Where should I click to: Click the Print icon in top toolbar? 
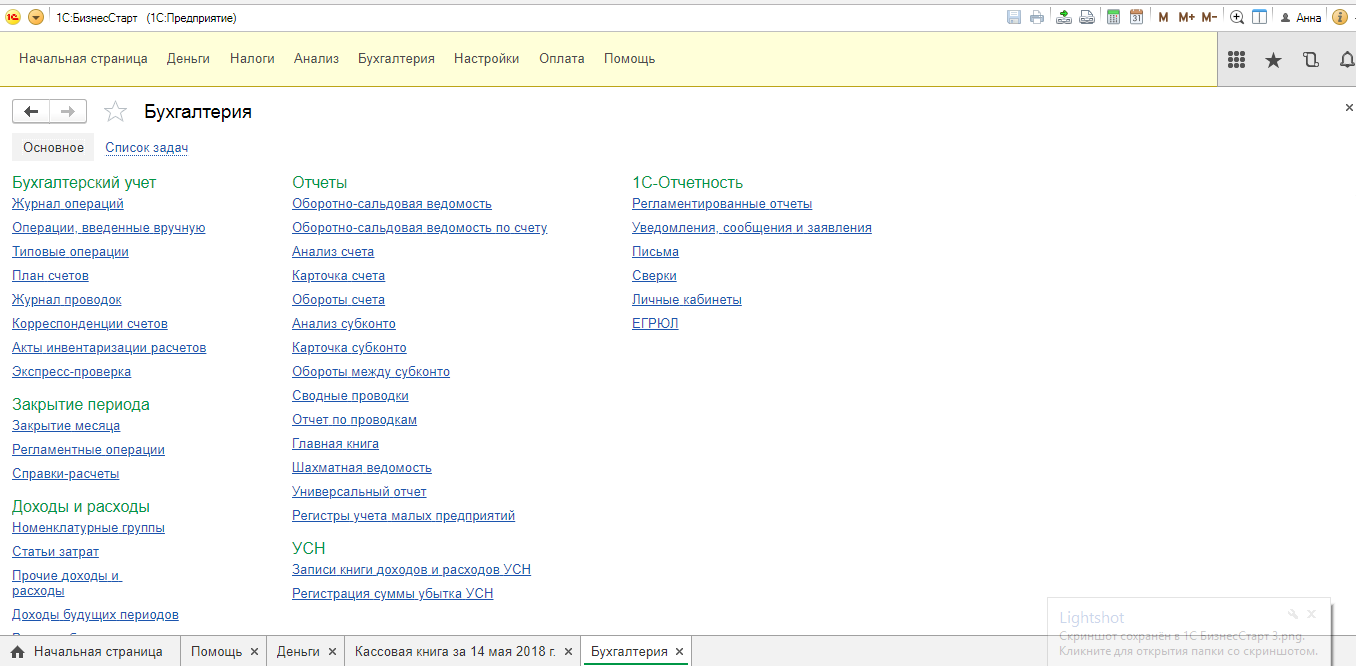pyautogui.click(x=1037, y=17)
